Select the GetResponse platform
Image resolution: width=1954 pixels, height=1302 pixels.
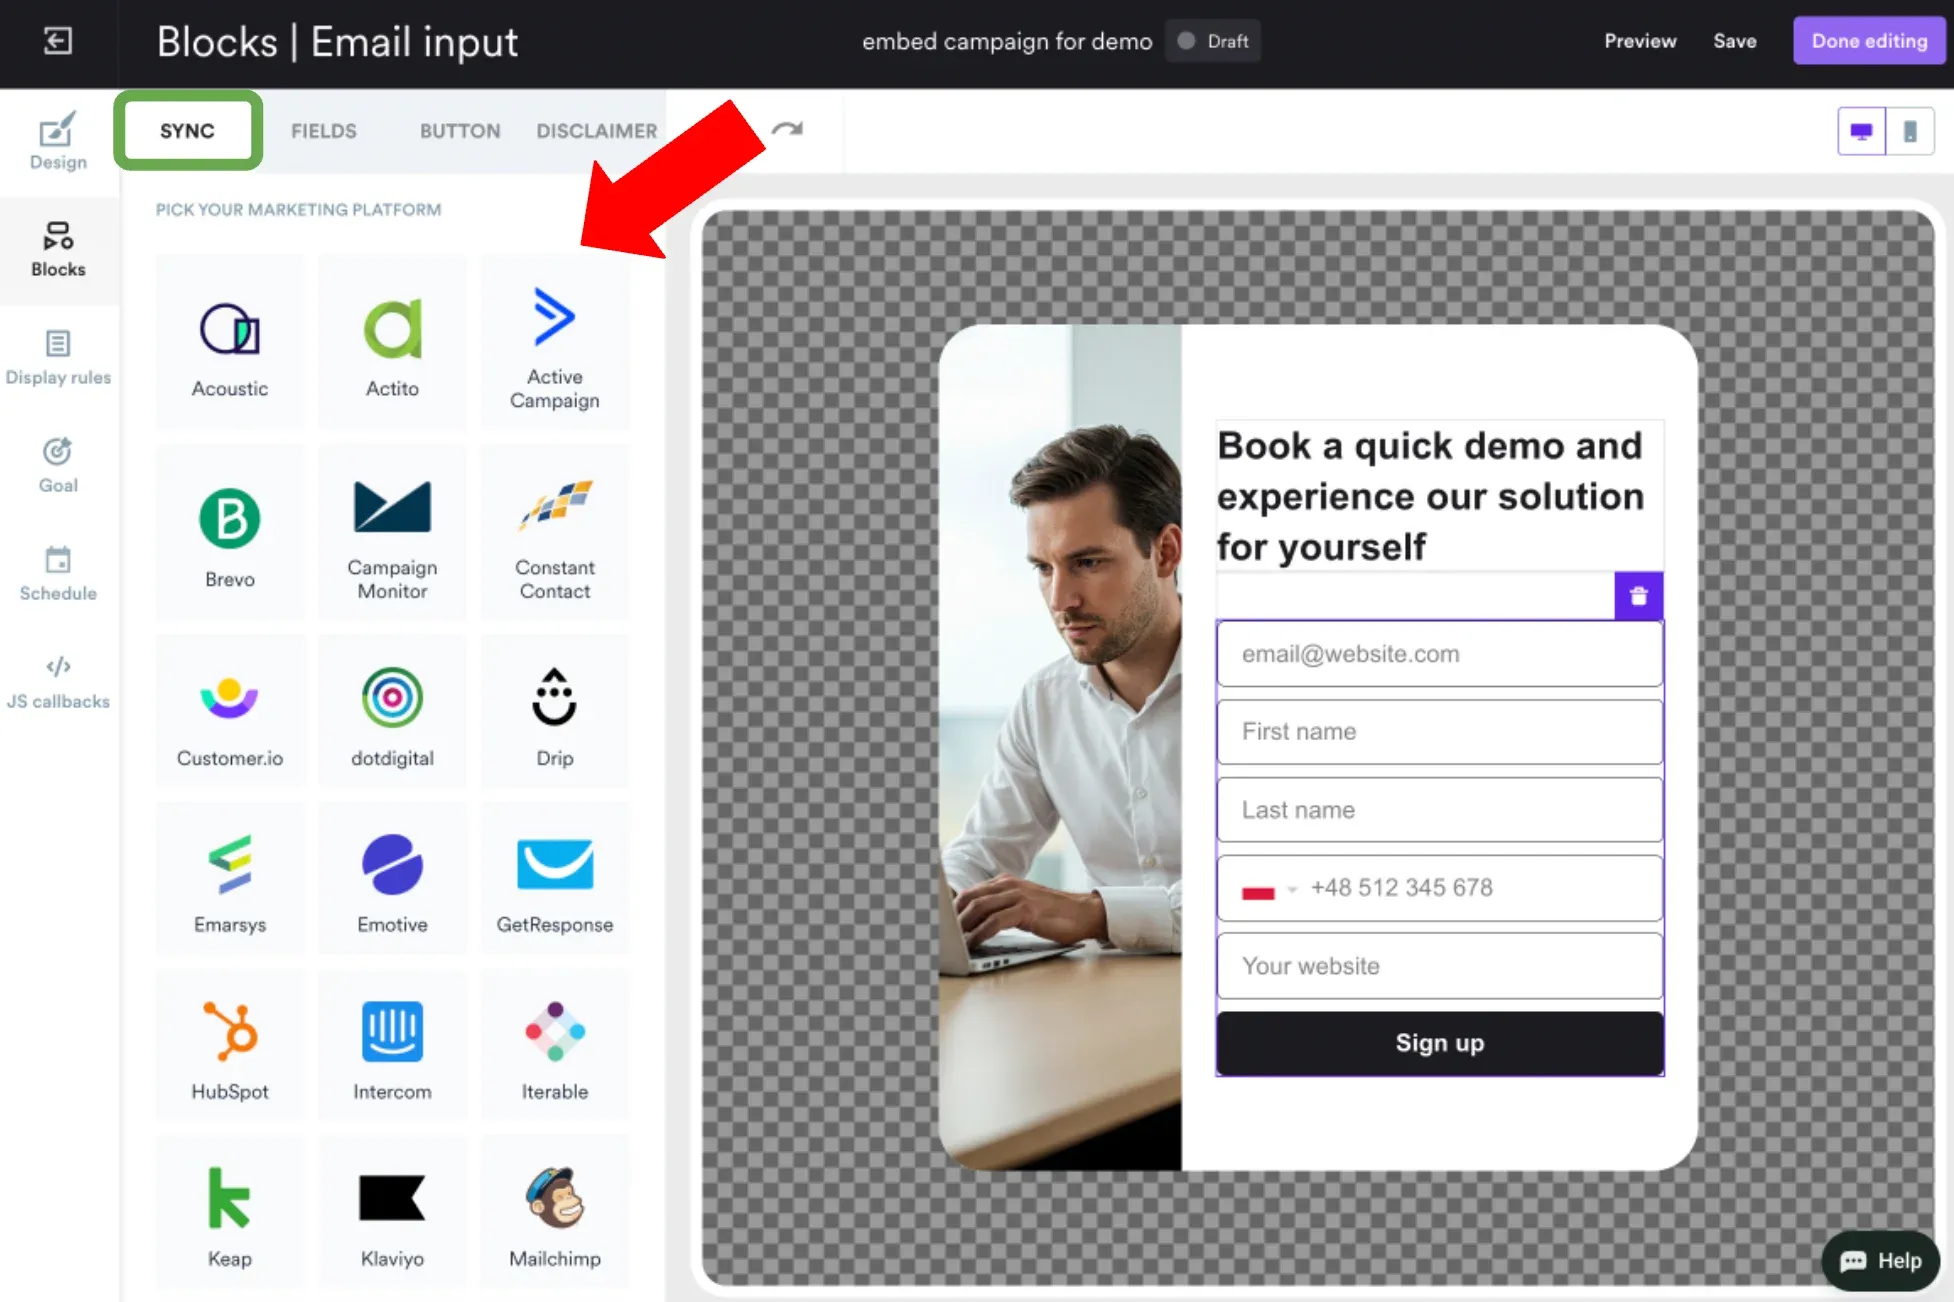pyautogui.click(x=555, y=878)
